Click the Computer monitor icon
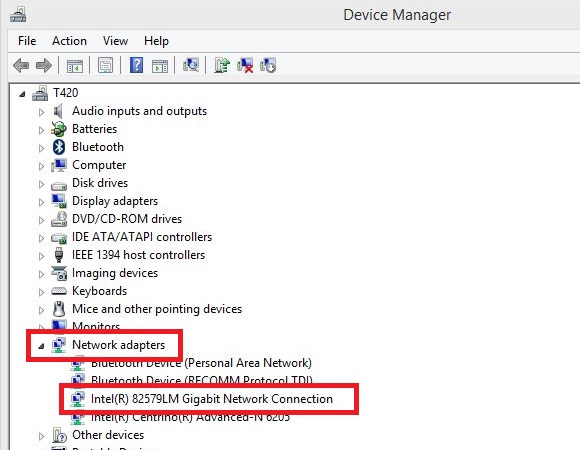Screen dimensions: 580x450 (x=59, y=165)
